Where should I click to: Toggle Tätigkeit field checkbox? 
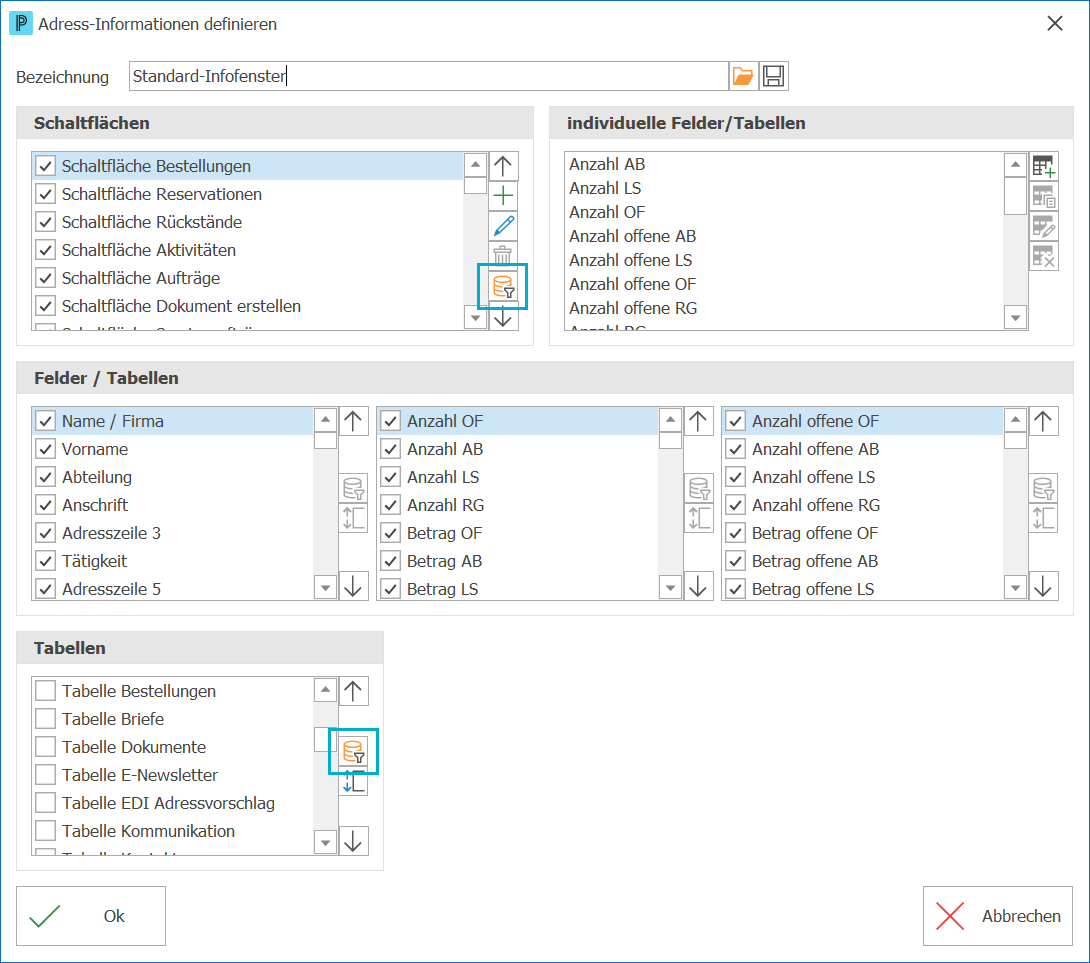(46, 560)
